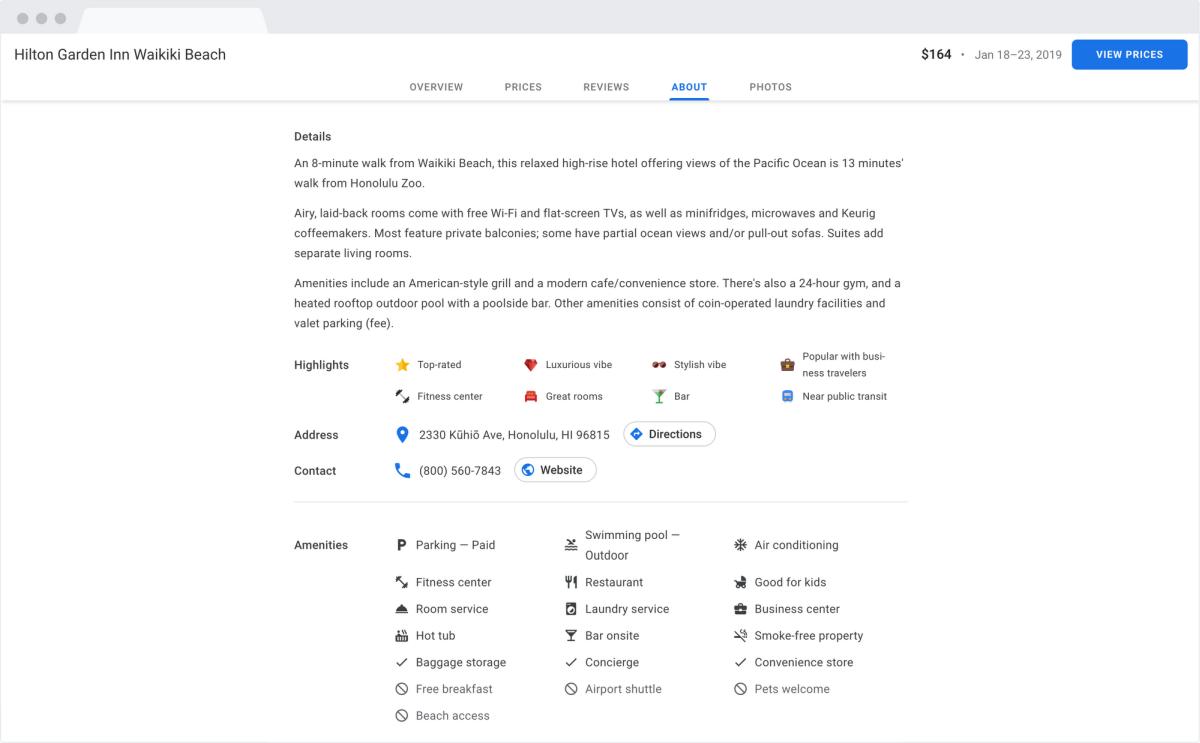Switch to the Overview tab

(436, 87)
